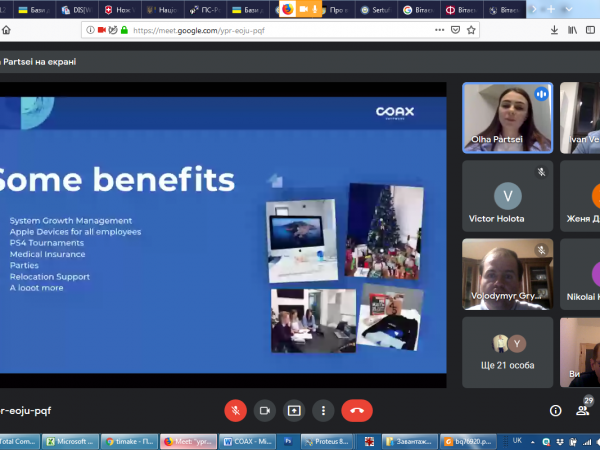
Task: Select Olha Partsel's video tile
Action: point(507,116)
